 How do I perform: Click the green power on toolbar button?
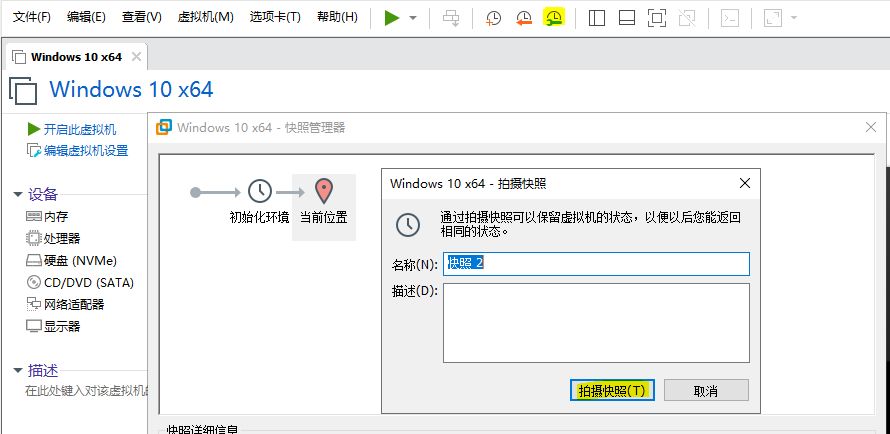coord(392,18)
